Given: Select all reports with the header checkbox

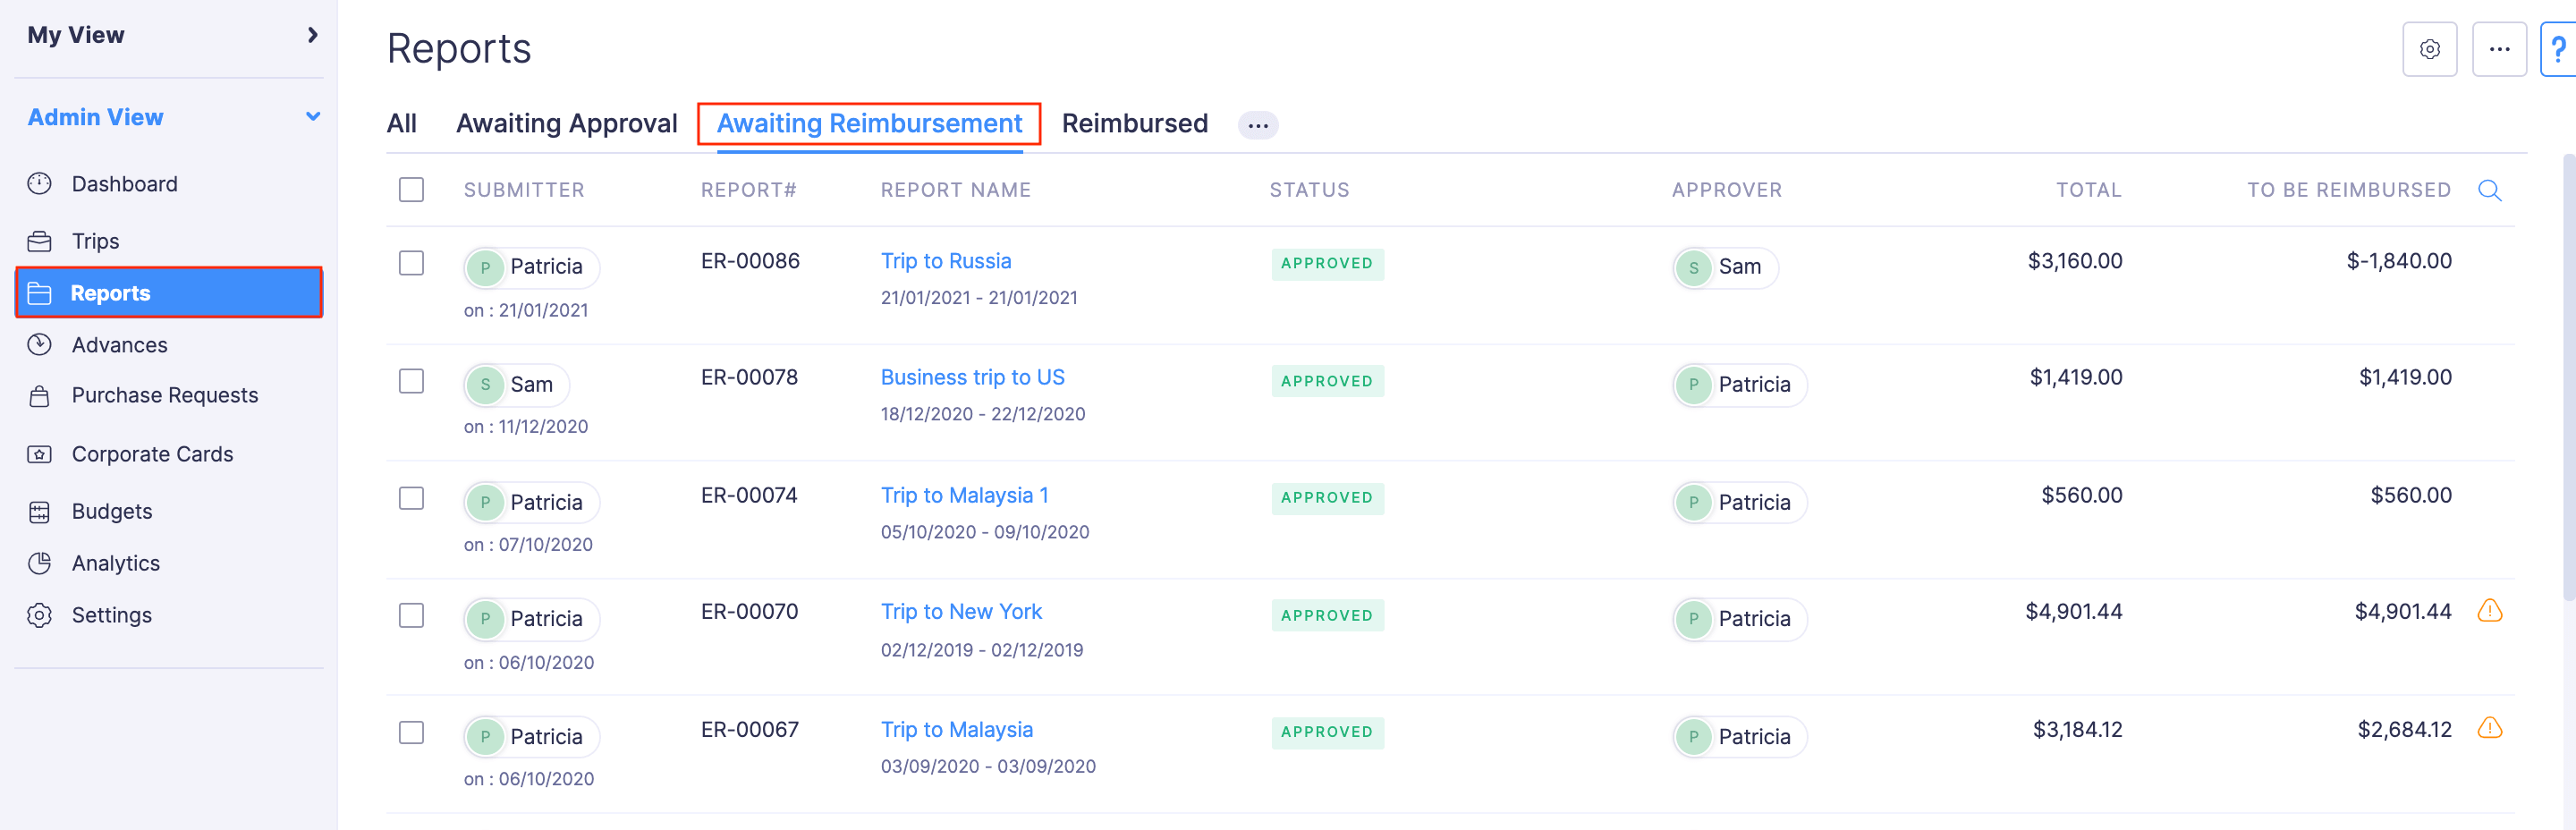Looking at the screenshot, I should [411, 189].
